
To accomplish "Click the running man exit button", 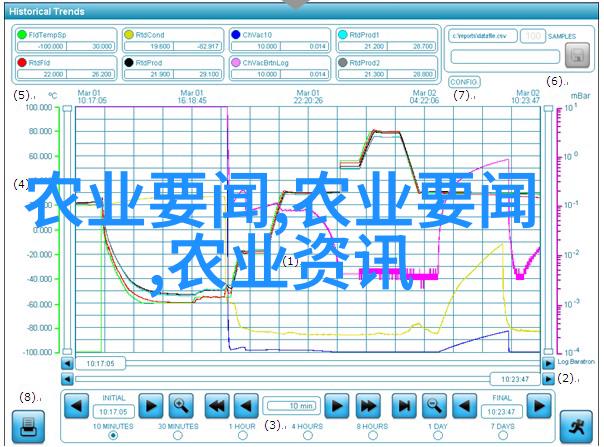I will coord(576,426).
